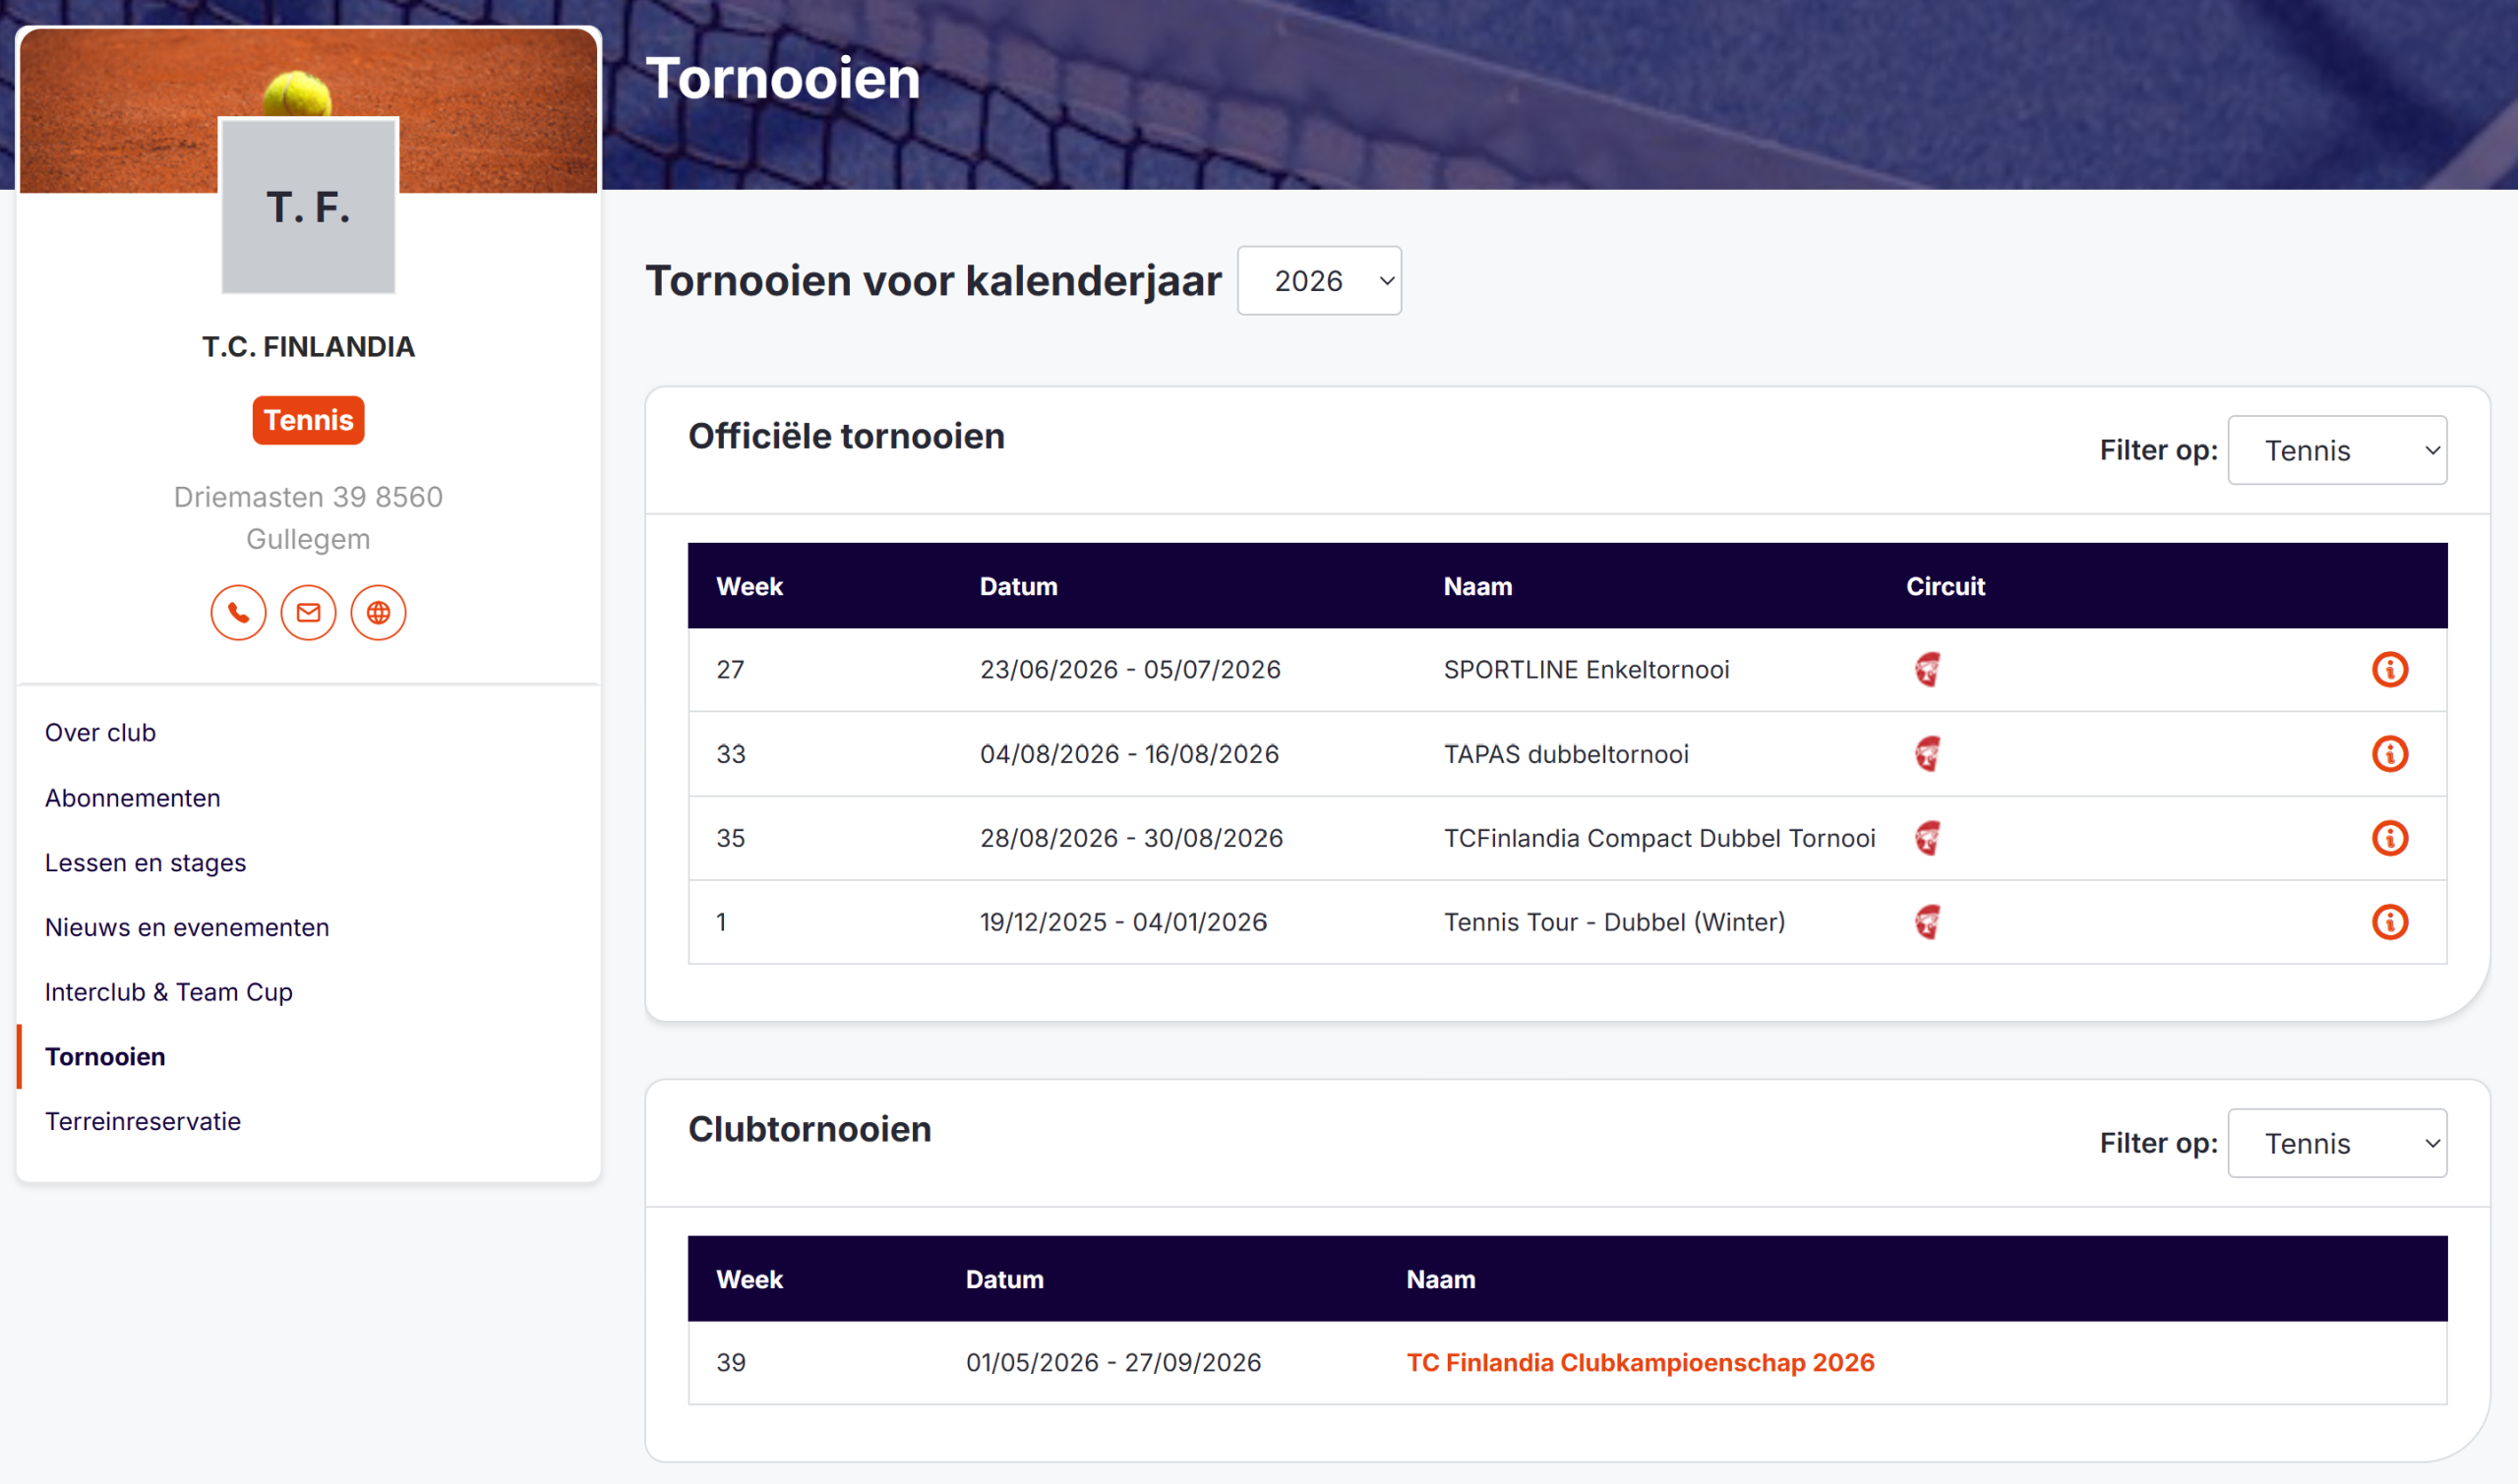Expand Officiële tornooien filter dropdown
Image resolution: width=2518 pixels, height=1484 pixels.
2336,450
